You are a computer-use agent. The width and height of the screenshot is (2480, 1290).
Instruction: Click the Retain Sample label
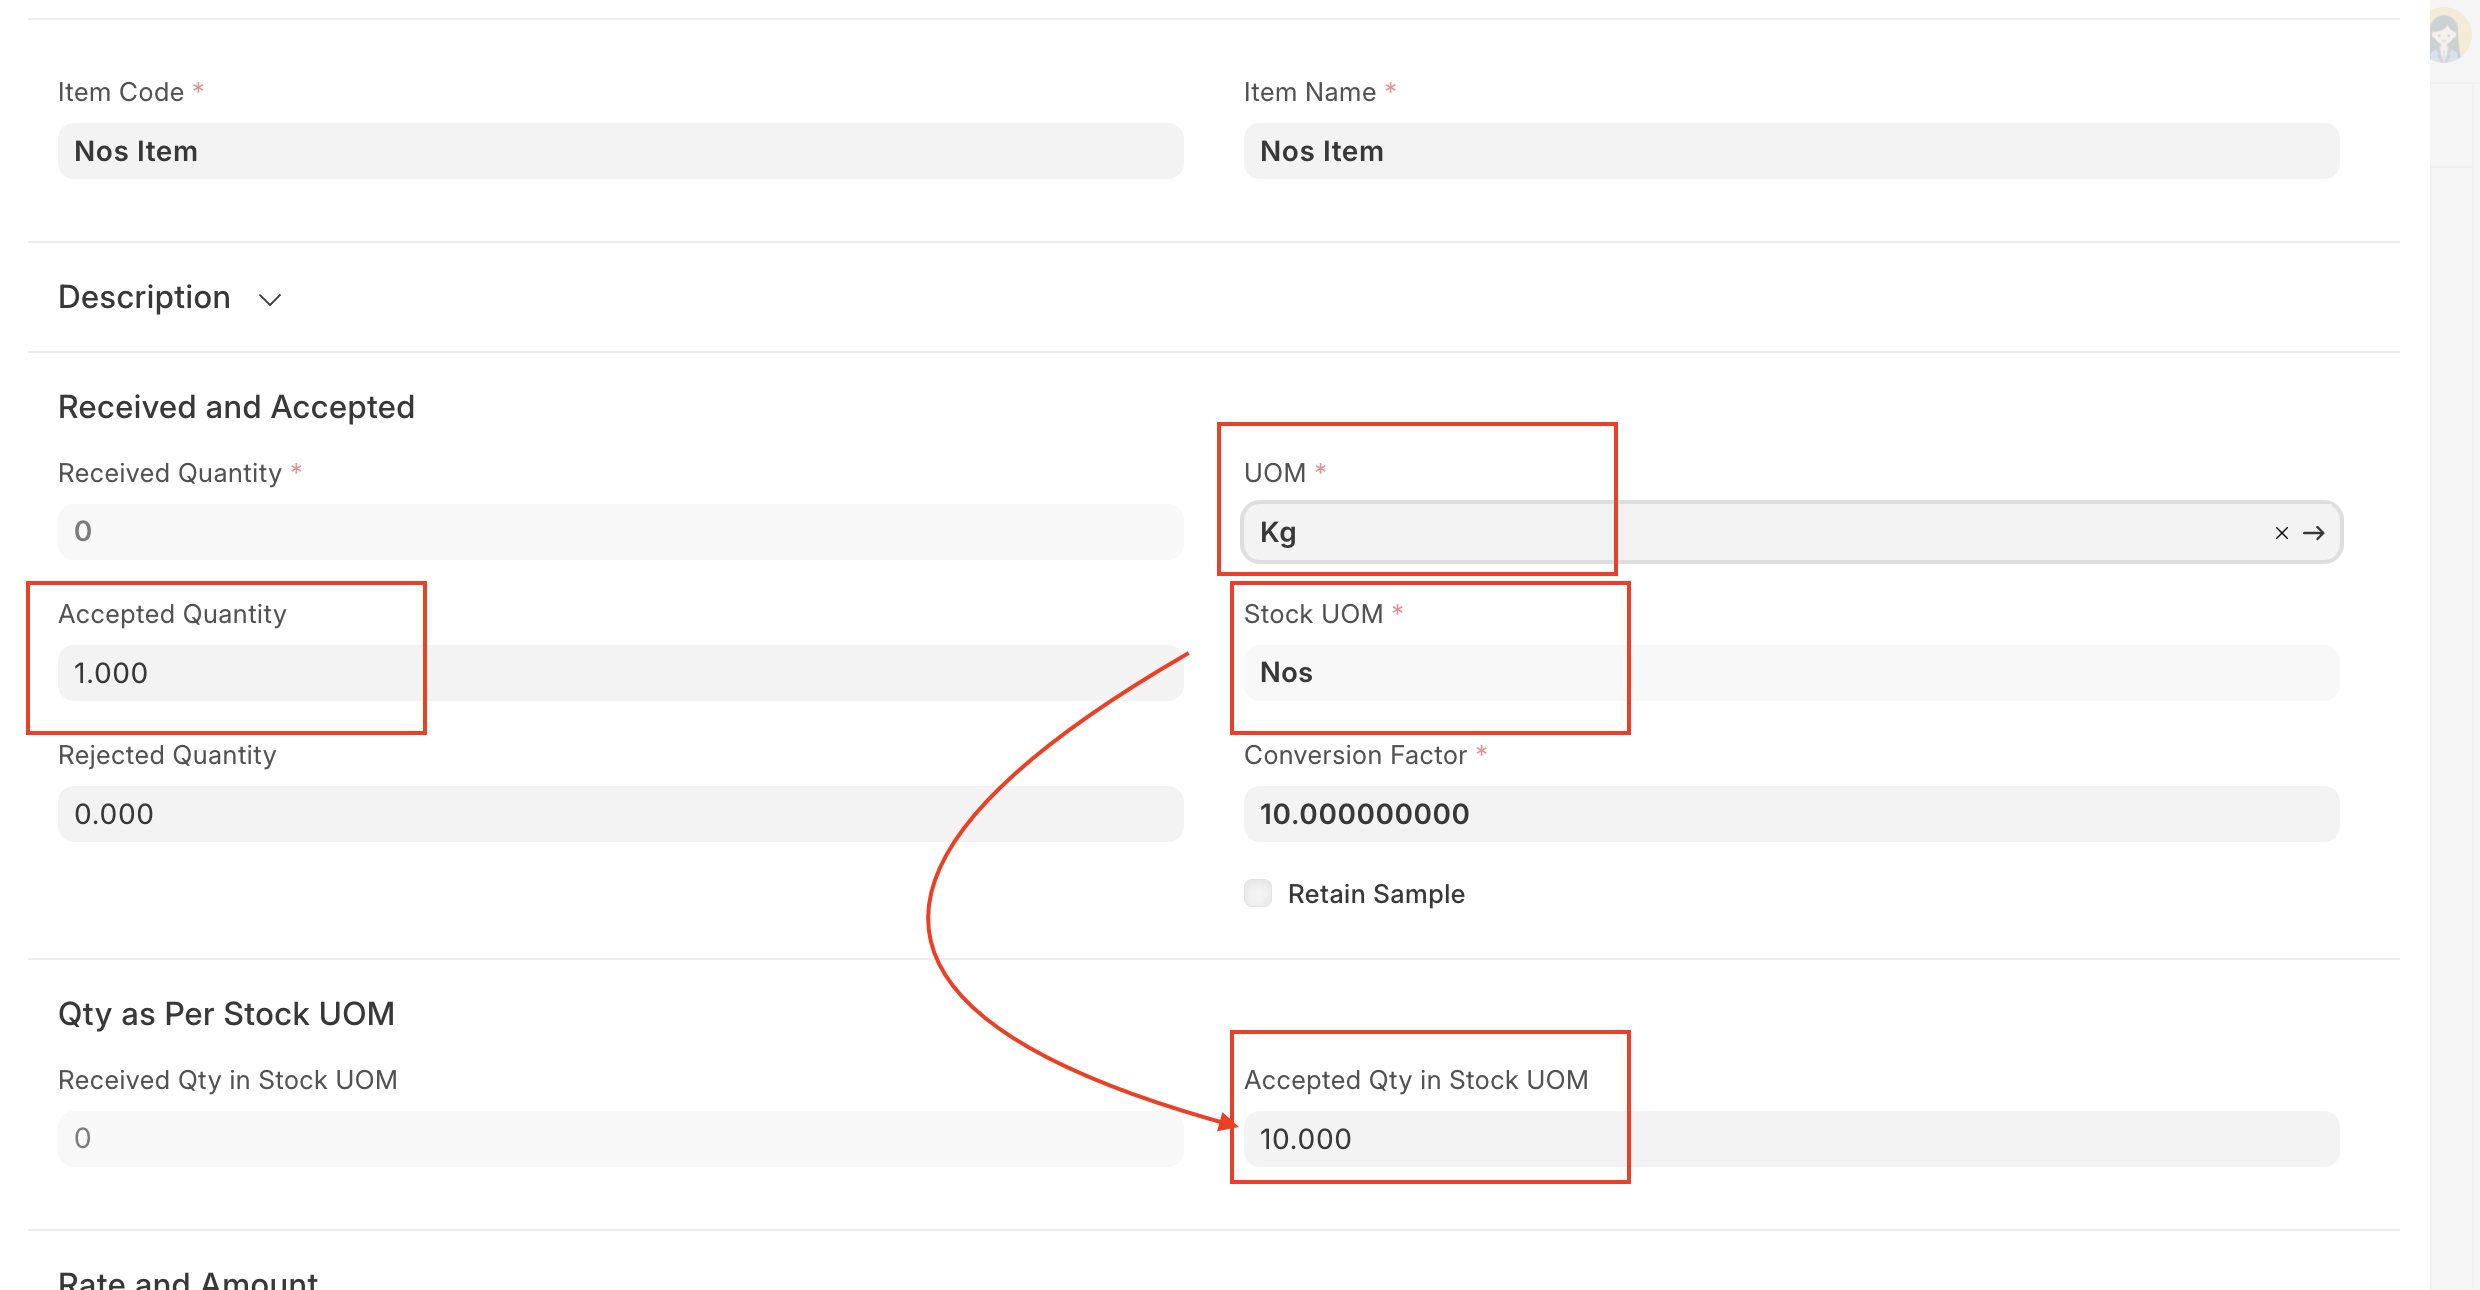[1376, 894]
